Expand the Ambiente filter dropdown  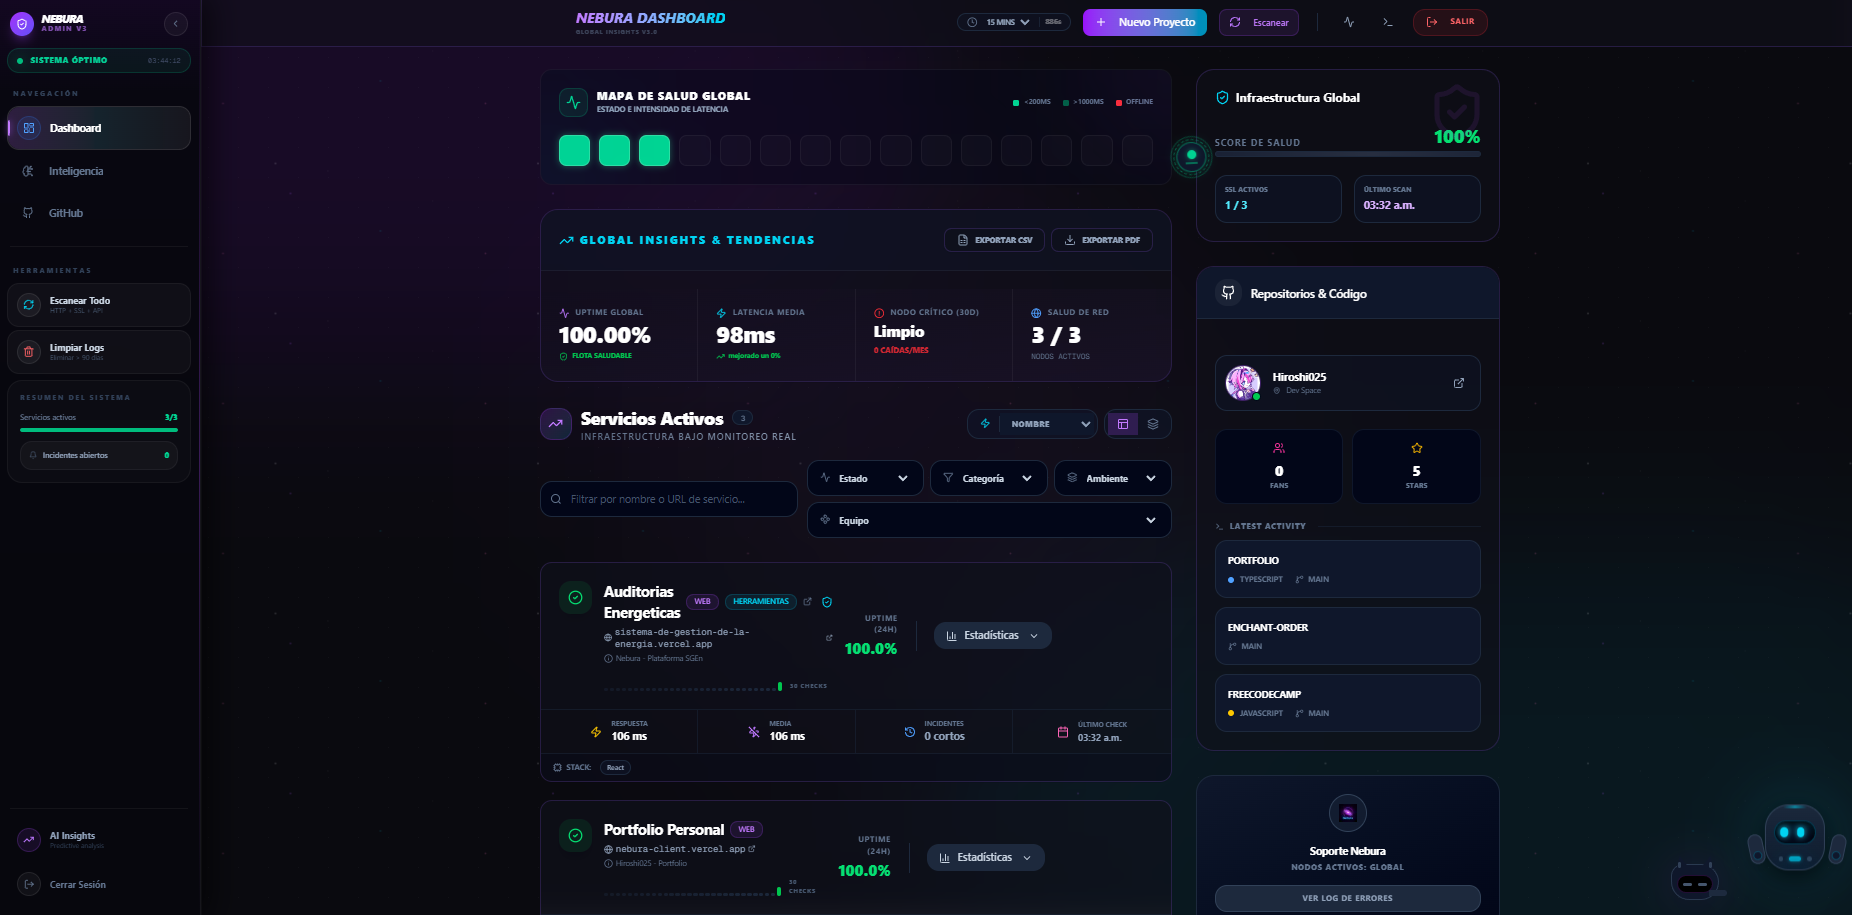pyautogui.click(x=1111, y=478)
